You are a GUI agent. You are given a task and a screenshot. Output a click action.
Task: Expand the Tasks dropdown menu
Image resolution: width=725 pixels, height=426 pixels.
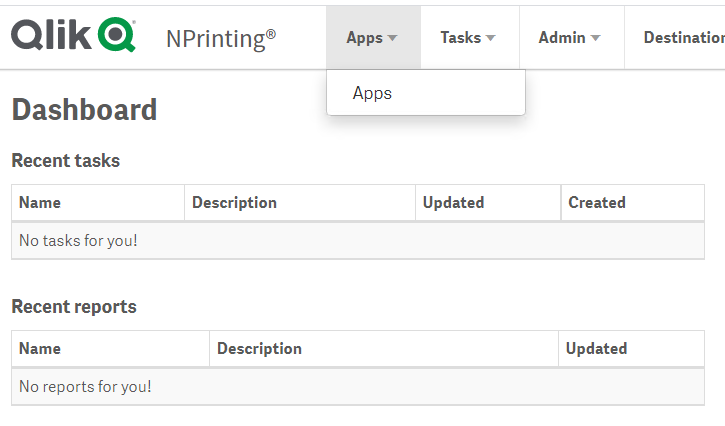click(x=470, y=37)
